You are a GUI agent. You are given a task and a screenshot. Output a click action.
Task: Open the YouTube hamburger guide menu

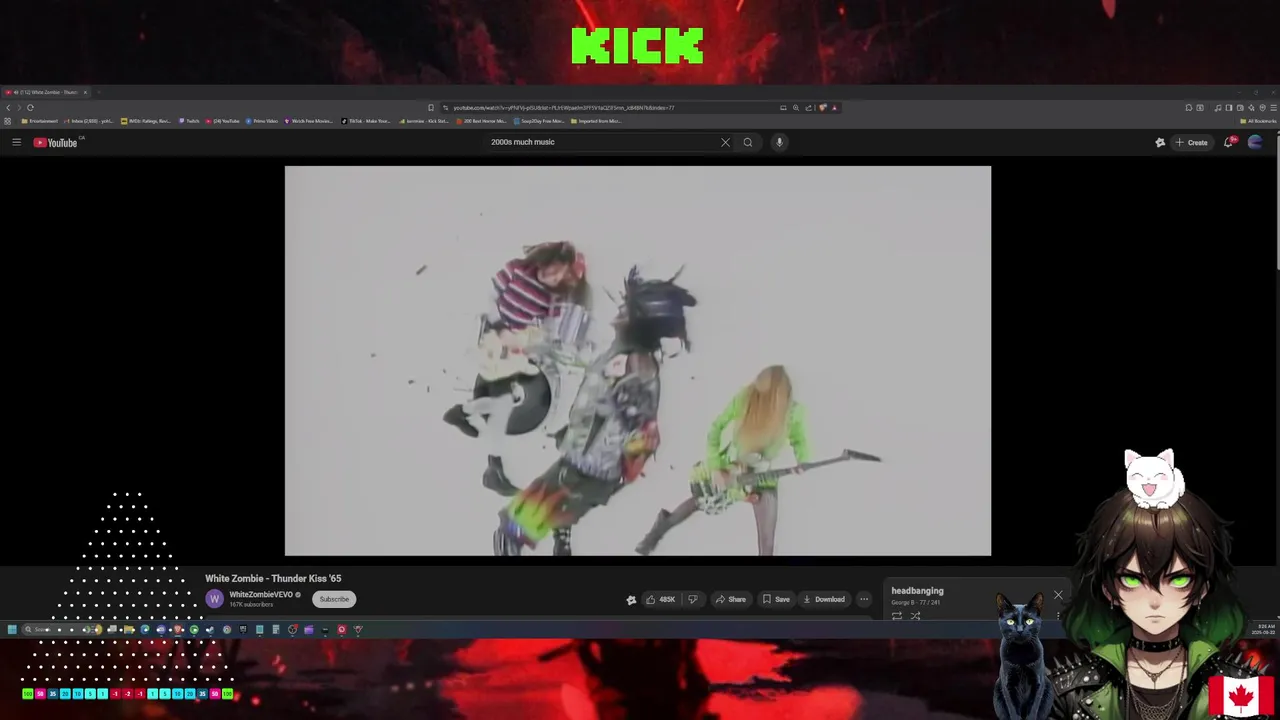point(16,142)
